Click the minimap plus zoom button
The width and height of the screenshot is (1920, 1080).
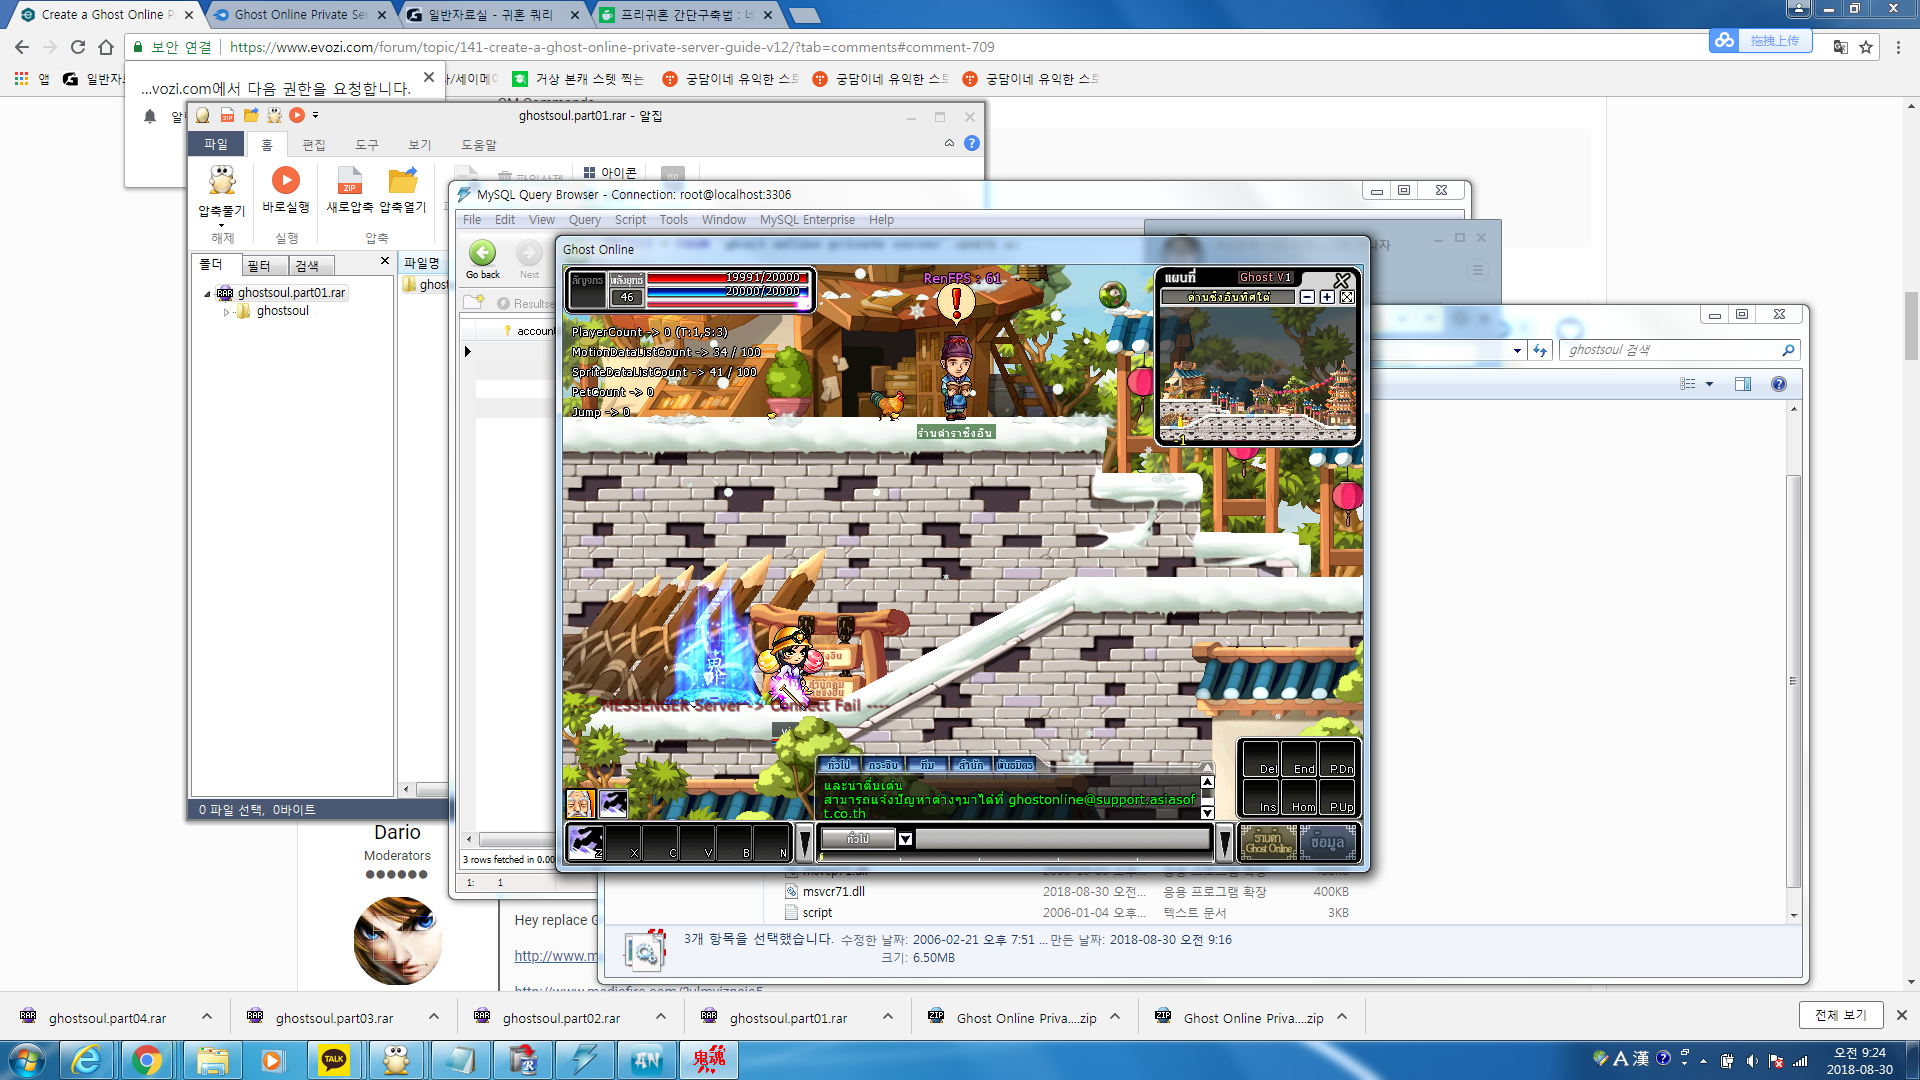coord(1327,297)
